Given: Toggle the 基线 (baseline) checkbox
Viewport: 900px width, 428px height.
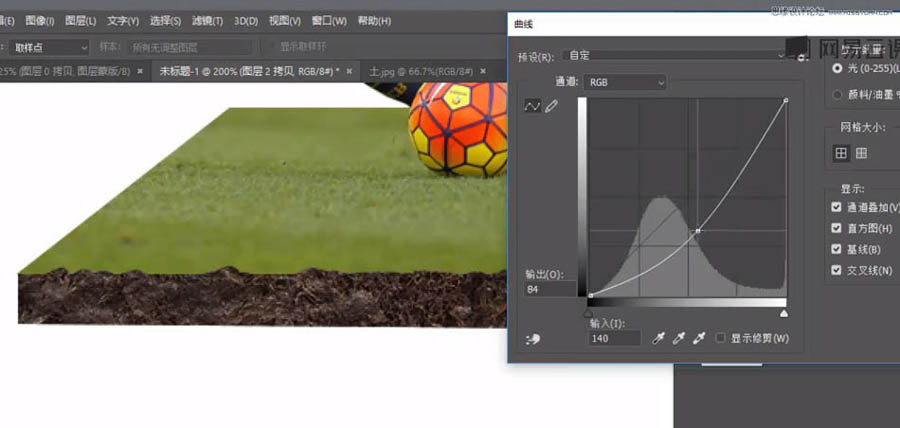Looking at the screenshot, I should (837, 249).
